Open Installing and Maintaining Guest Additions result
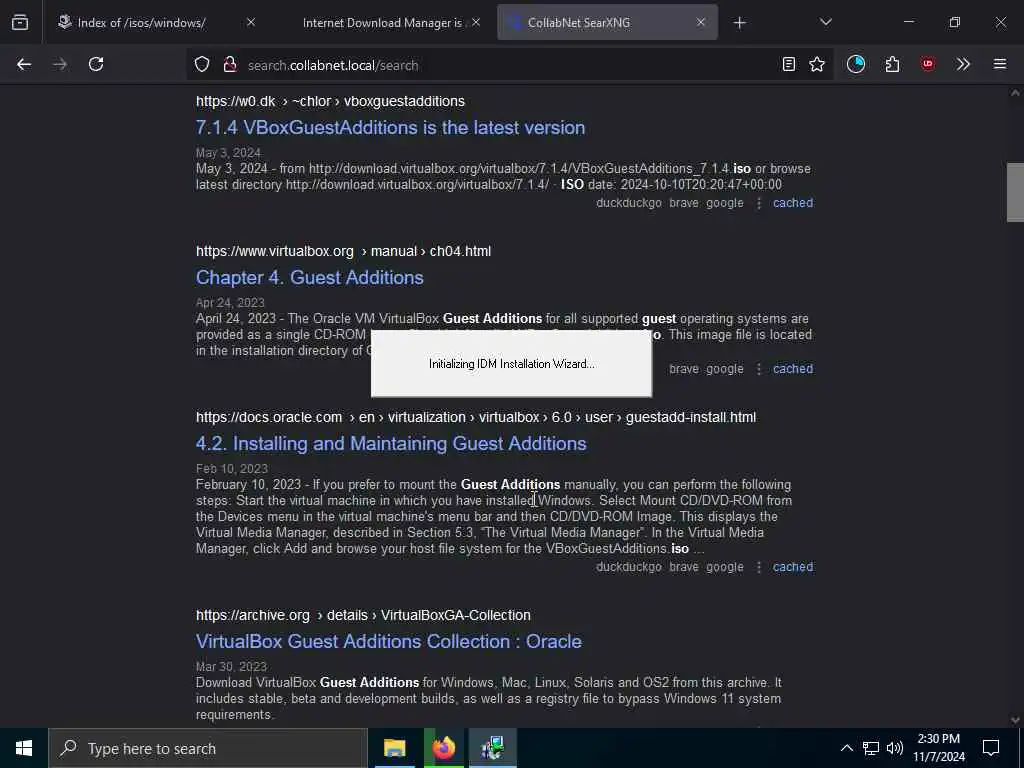The image size is (1024, 768). coord(391,443)
